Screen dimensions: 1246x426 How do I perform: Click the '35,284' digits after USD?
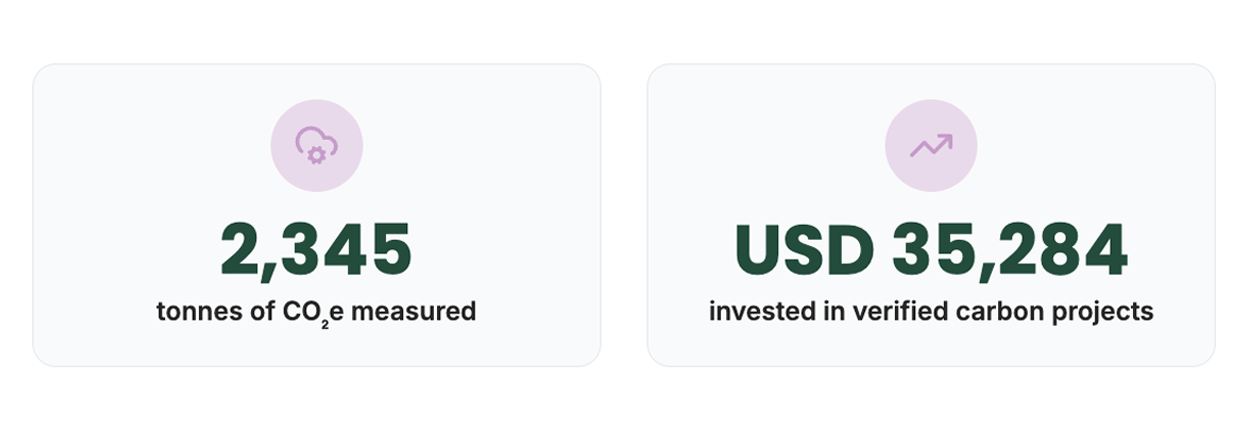coord(1009,250)
